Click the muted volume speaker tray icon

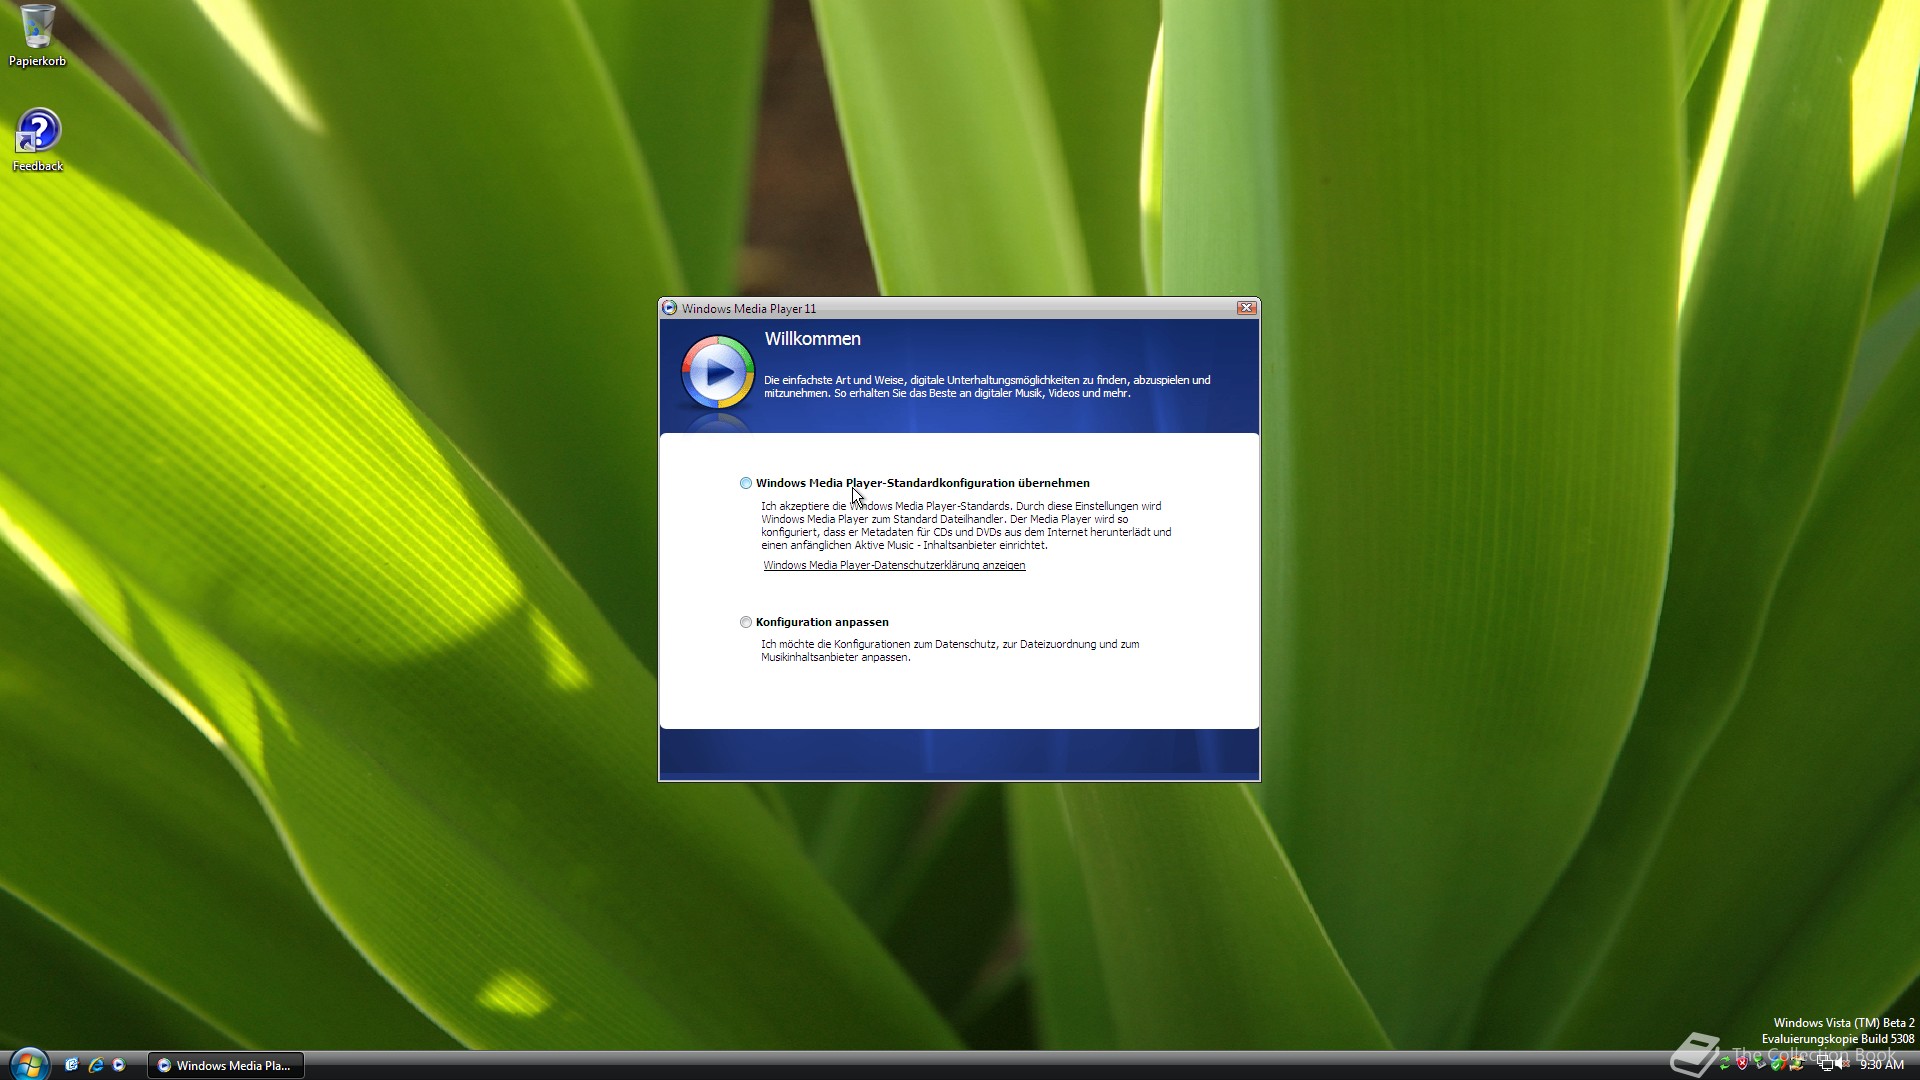click(1842, 1063)
